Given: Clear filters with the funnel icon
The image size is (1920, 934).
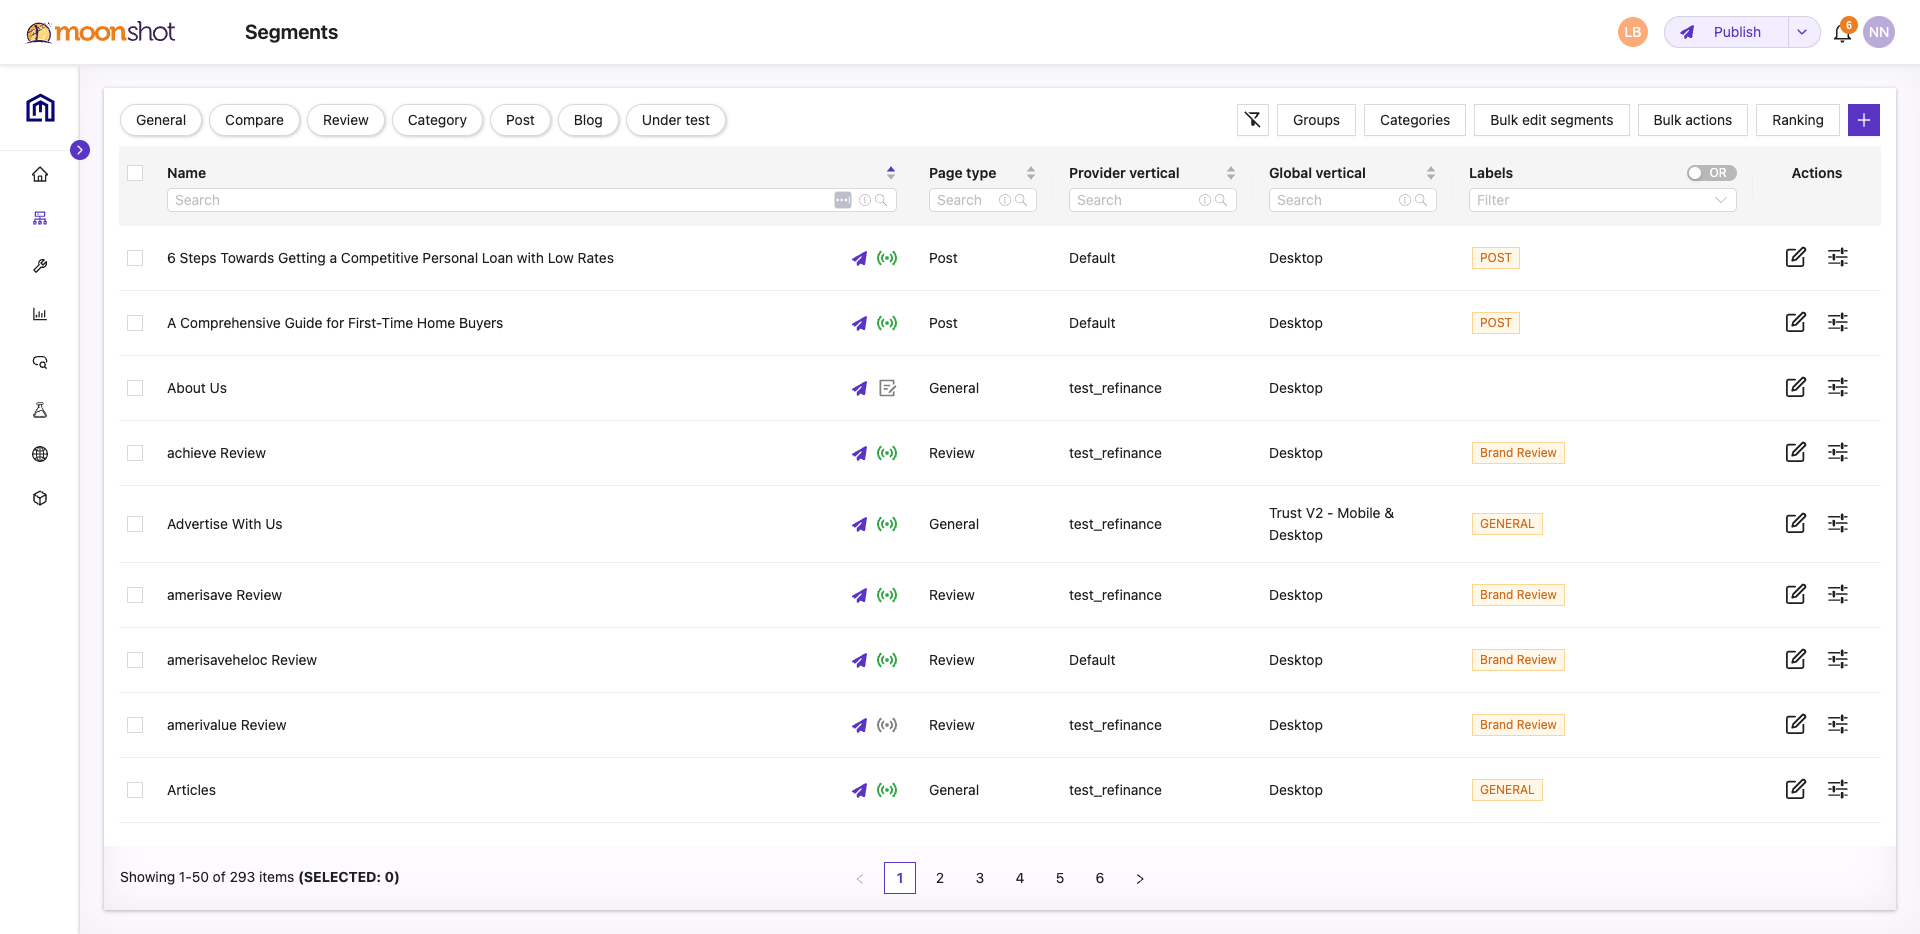Looking at the screenshot, I should [1253, 120].
